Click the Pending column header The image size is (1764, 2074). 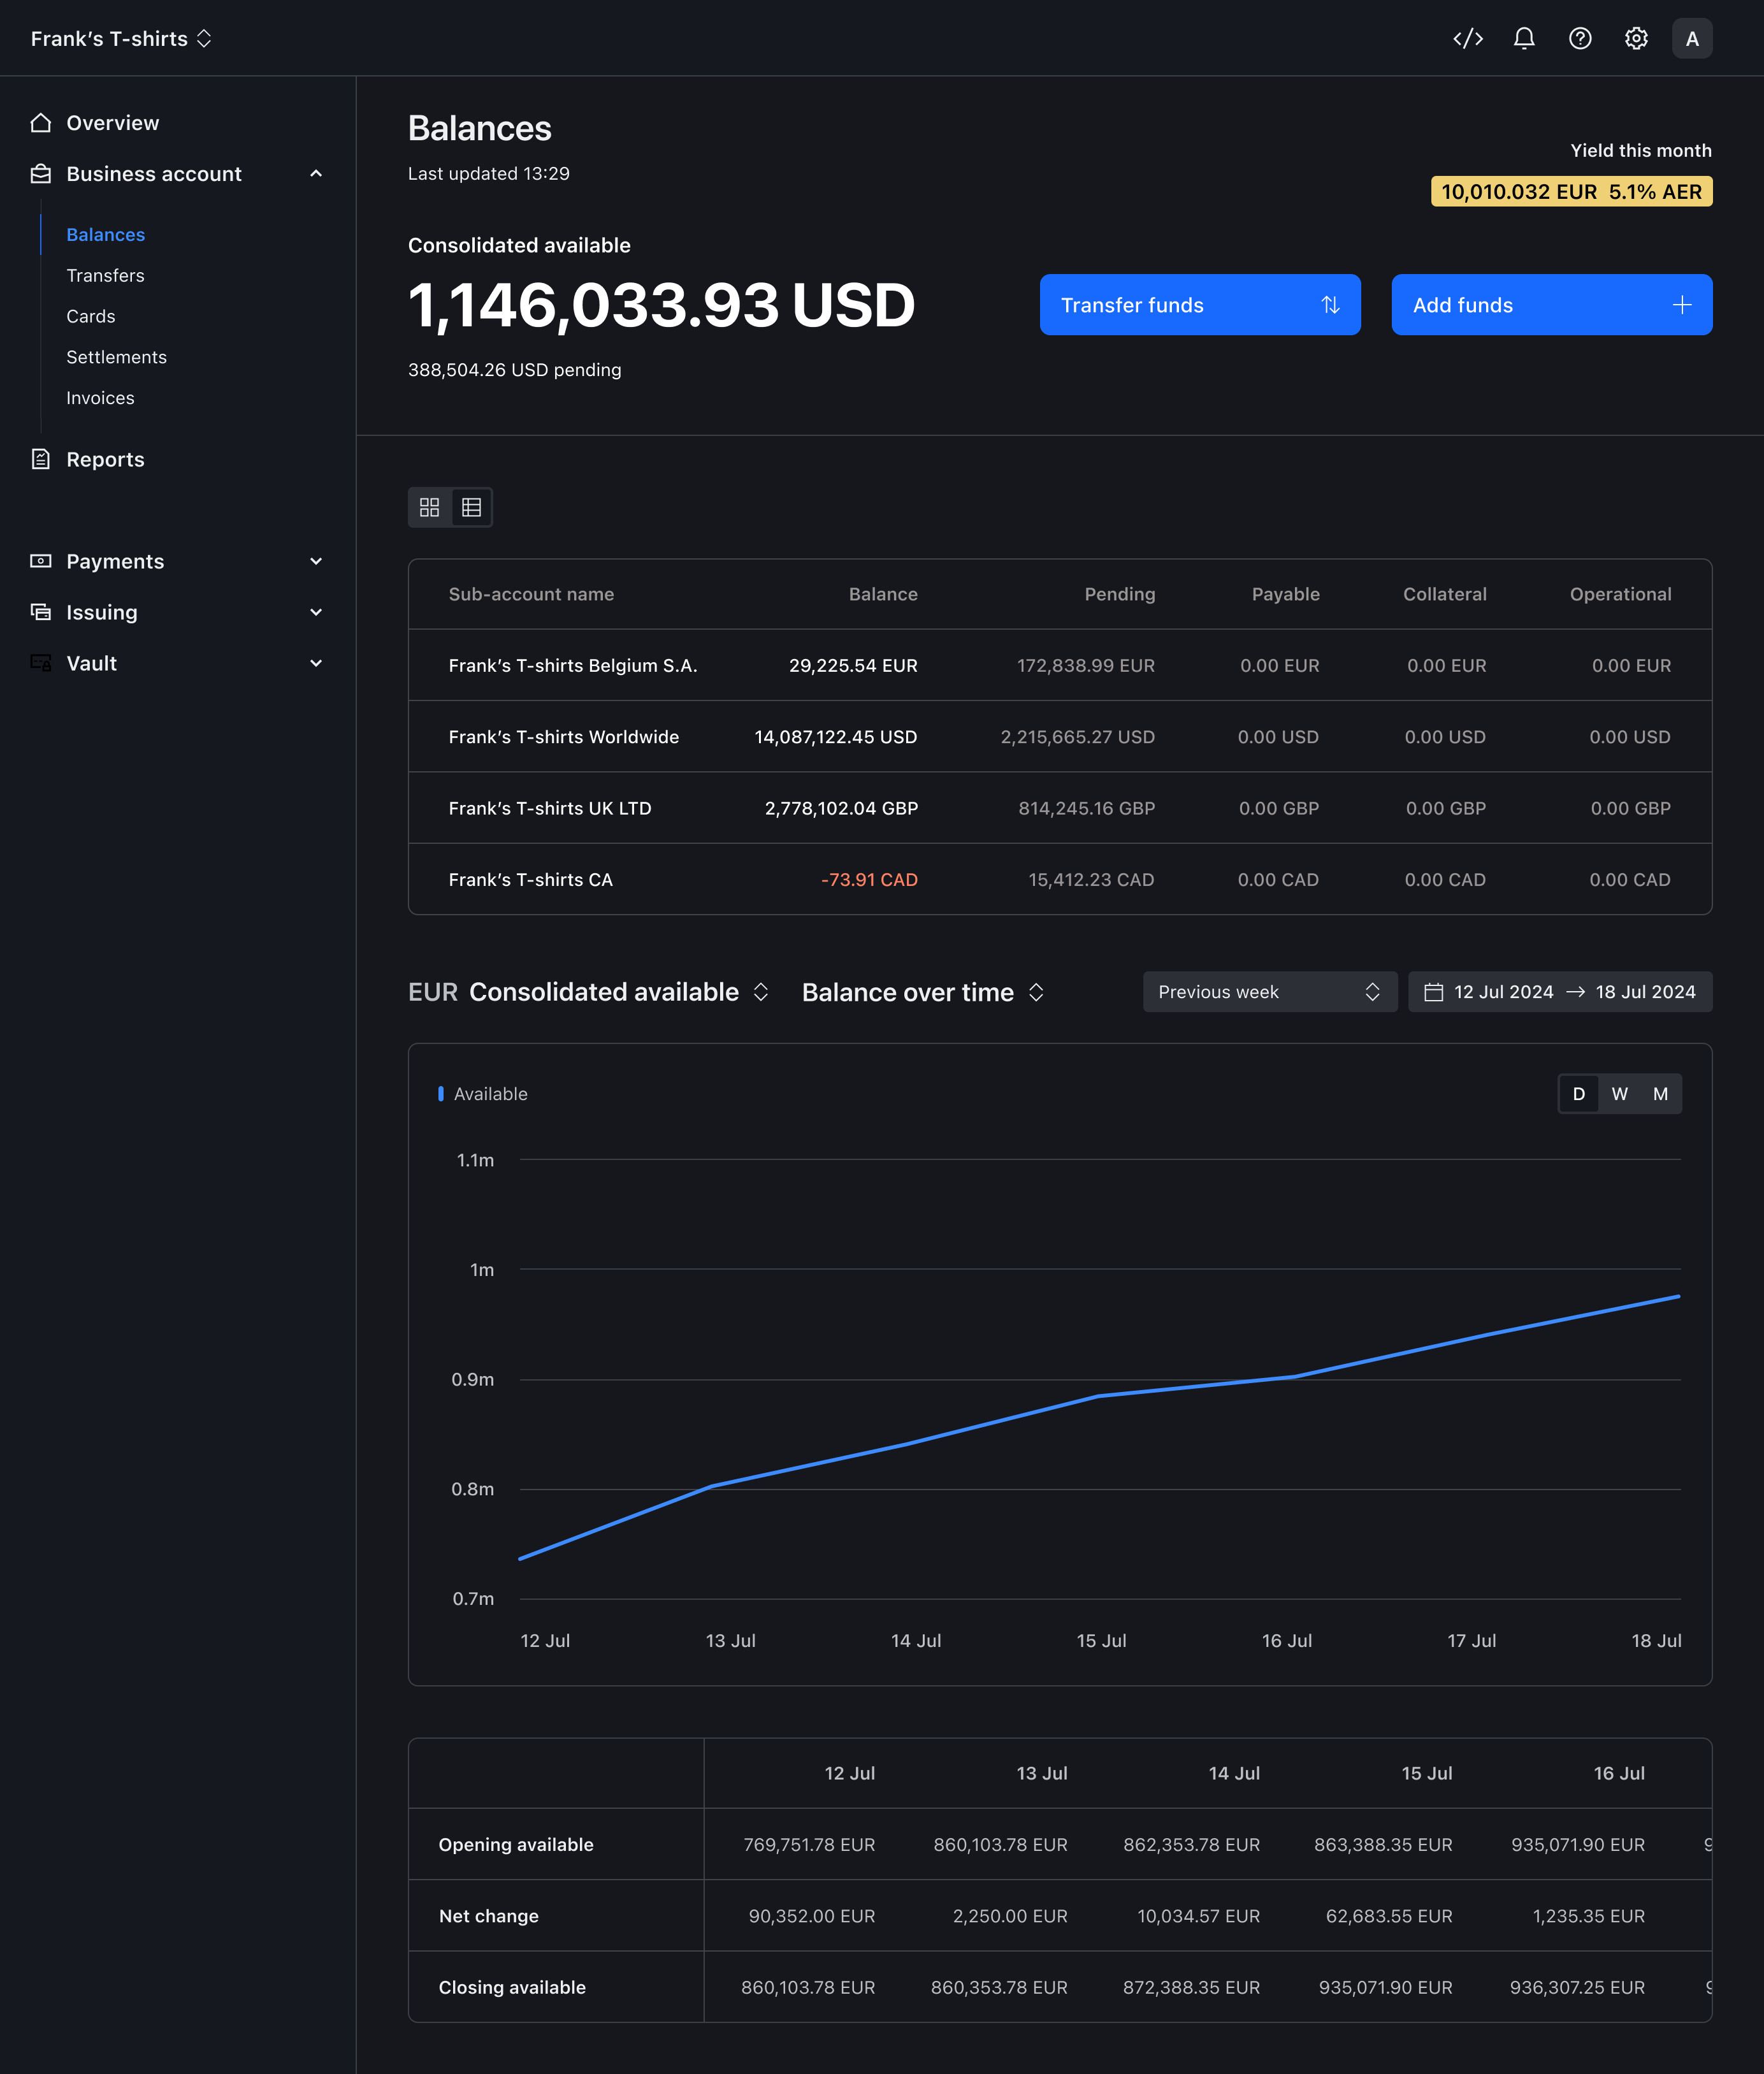pyautogui.click(x=1119, y=594)
